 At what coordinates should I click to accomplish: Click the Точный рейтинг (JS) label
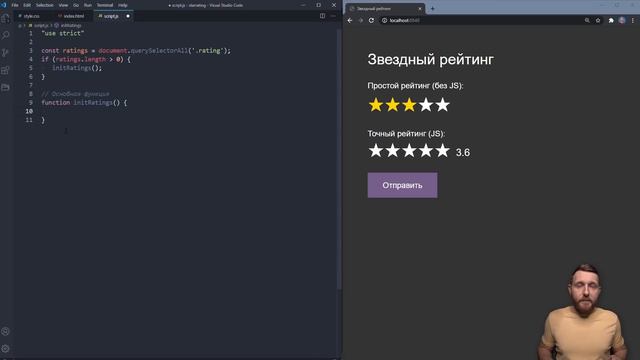click(x=406, y=133)
